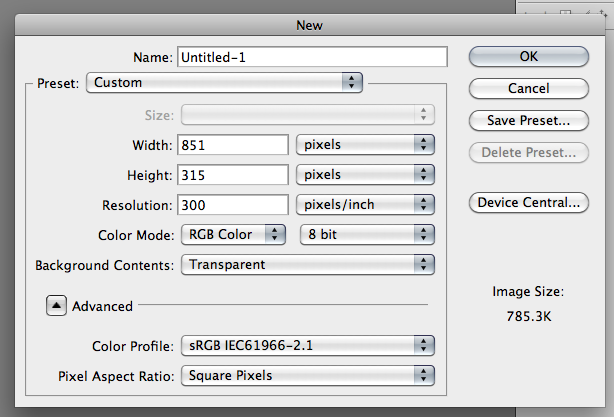
Task: Click the OK button
Action: pyautogui.click(x=529, y=57)
